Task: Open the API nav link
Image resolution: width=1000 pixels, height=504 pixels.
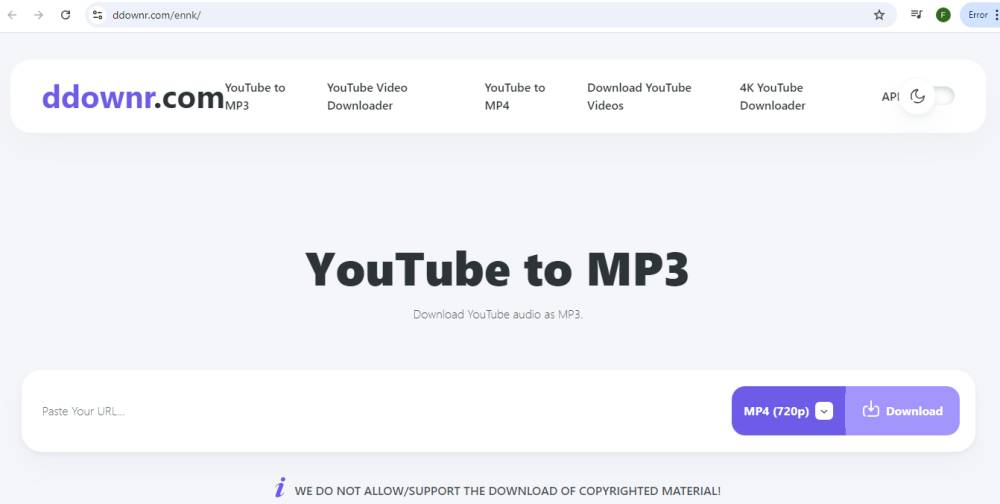Action: point(890,96)
